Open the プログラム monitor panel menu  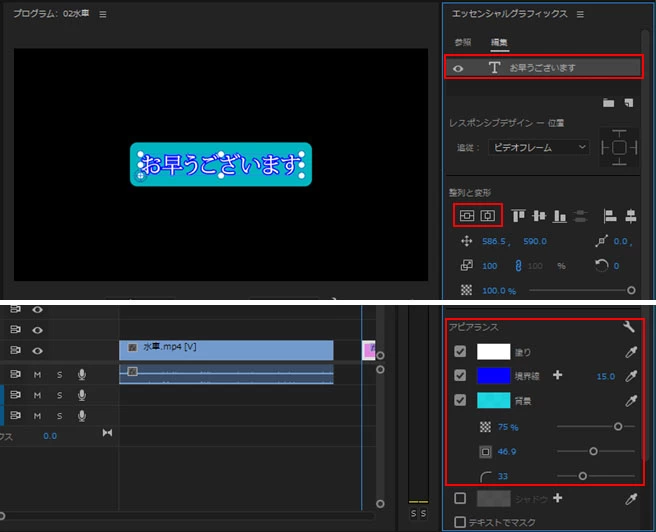point(103,15)
